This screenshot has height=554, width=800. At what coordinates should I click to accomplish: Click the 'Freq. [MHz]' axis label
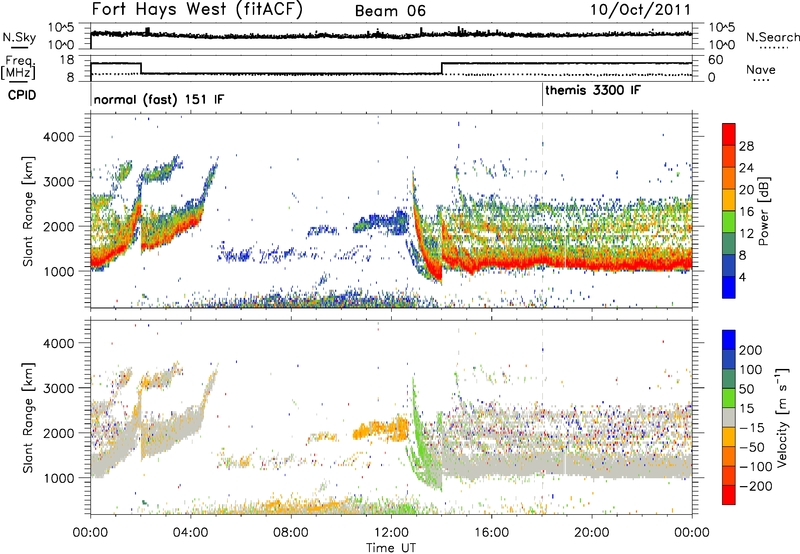(x=18, y=67)
